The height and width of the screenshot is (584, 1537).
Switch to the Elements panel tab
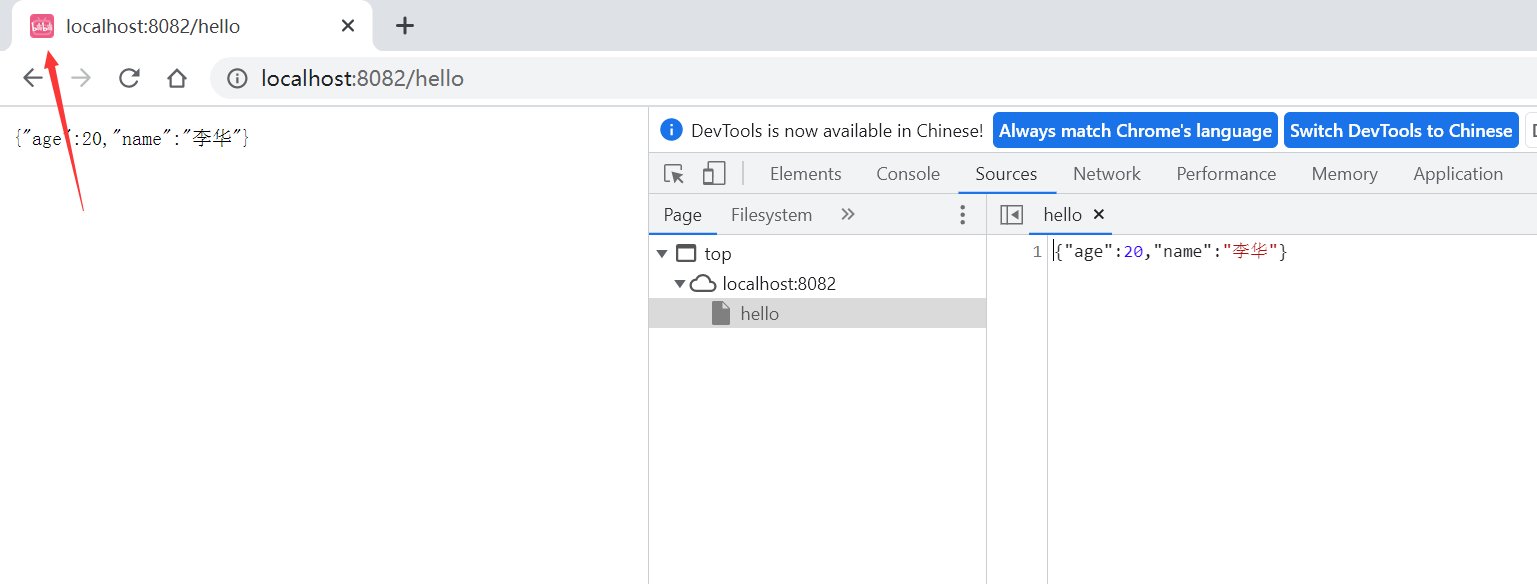pyautogui.click(x=806, y=174)
